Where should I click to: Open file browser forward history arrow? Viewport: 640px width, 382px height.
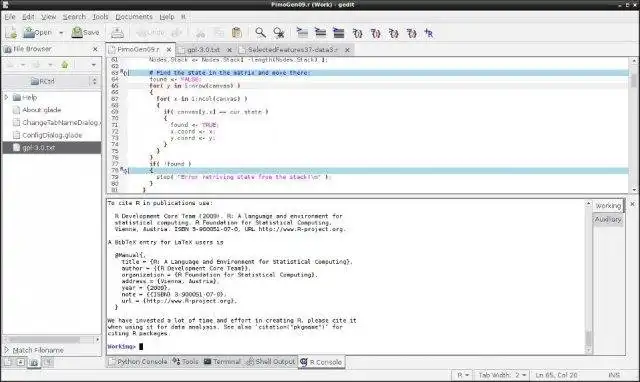pyautogui.click(x=50, y=64)
